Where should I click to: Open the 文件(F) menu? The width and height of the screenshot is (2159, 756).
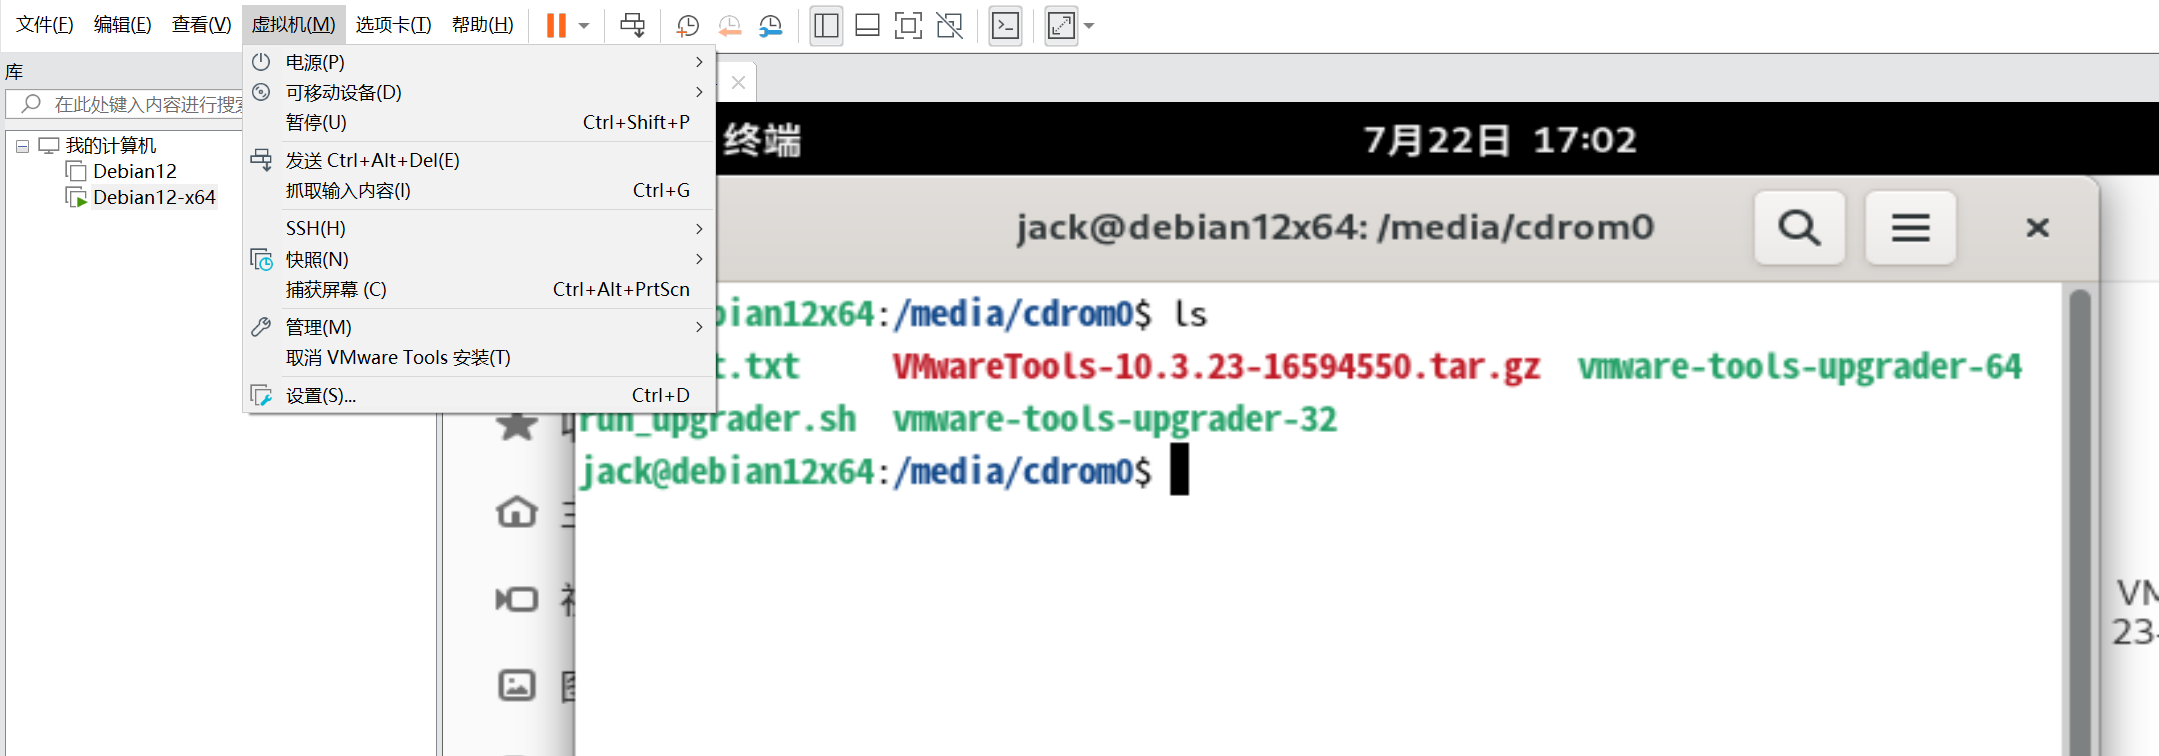[45, 25]
